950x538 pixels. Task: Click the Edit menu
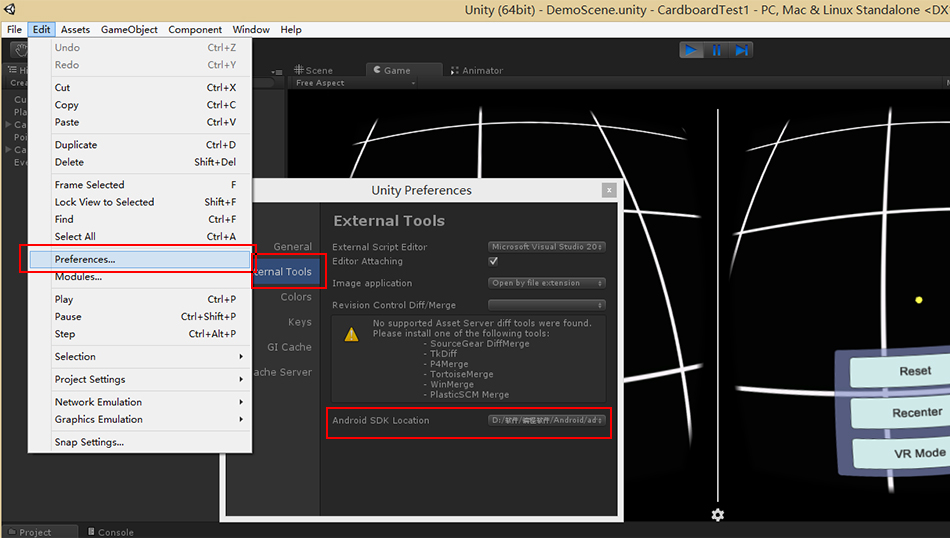(41, 29)
